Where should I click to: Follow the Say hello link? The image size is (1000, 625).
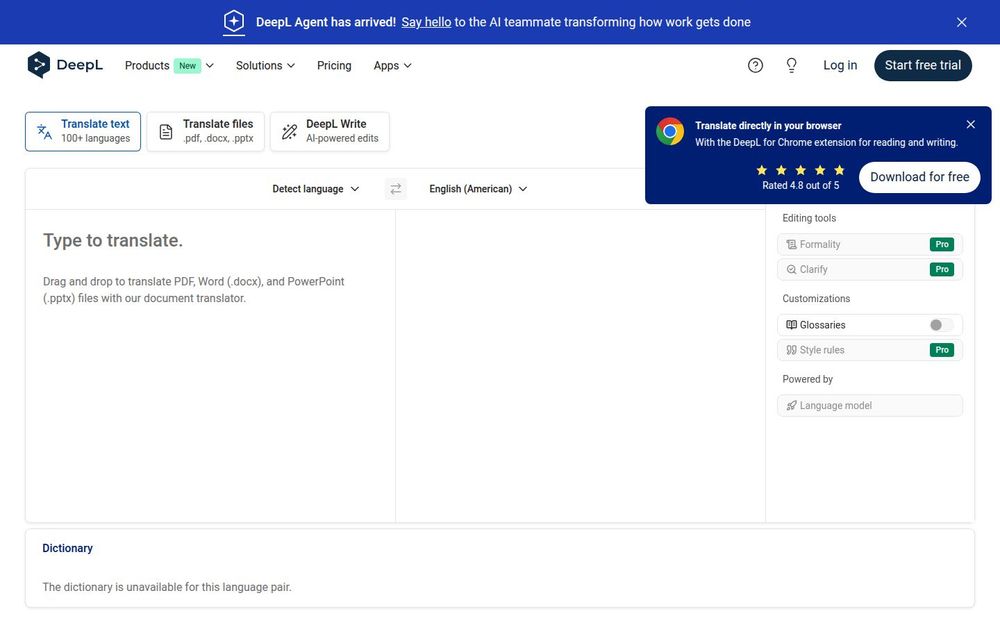tap(426, 22)
